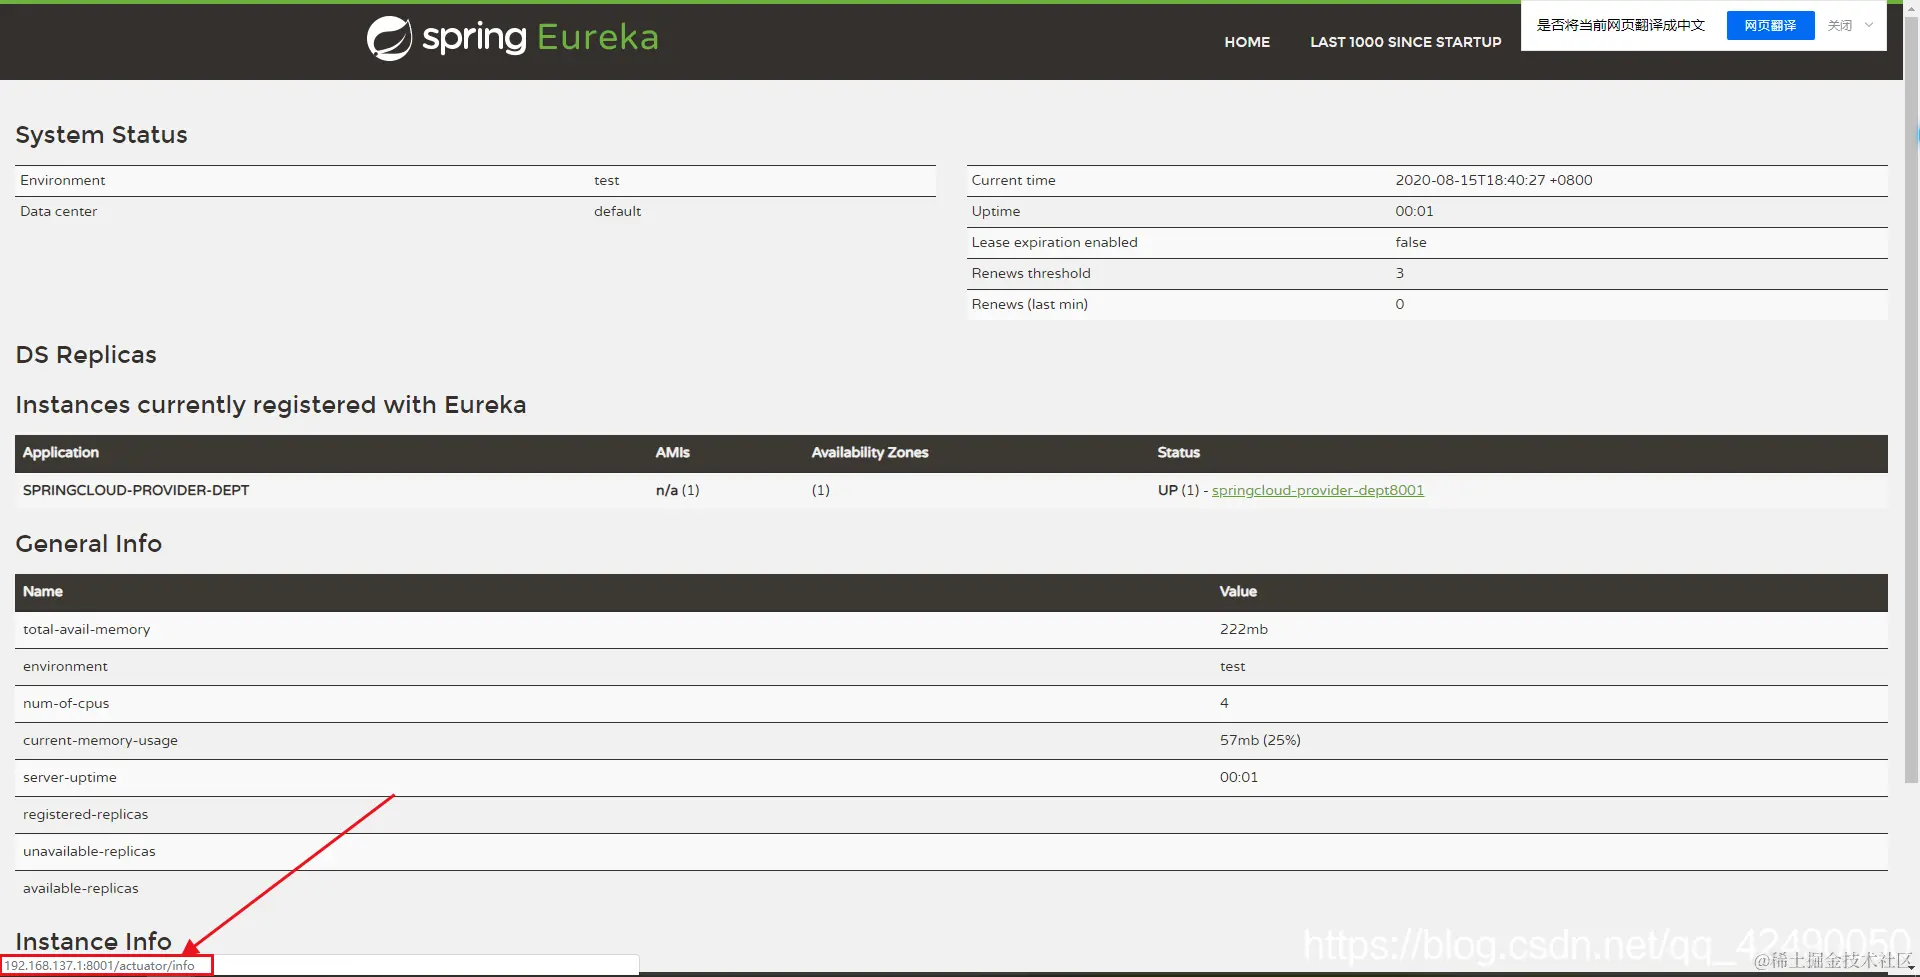Click the Lease expiration enabled label
The height and width of the screenshot is (977, 1920).
(1054, 242)
